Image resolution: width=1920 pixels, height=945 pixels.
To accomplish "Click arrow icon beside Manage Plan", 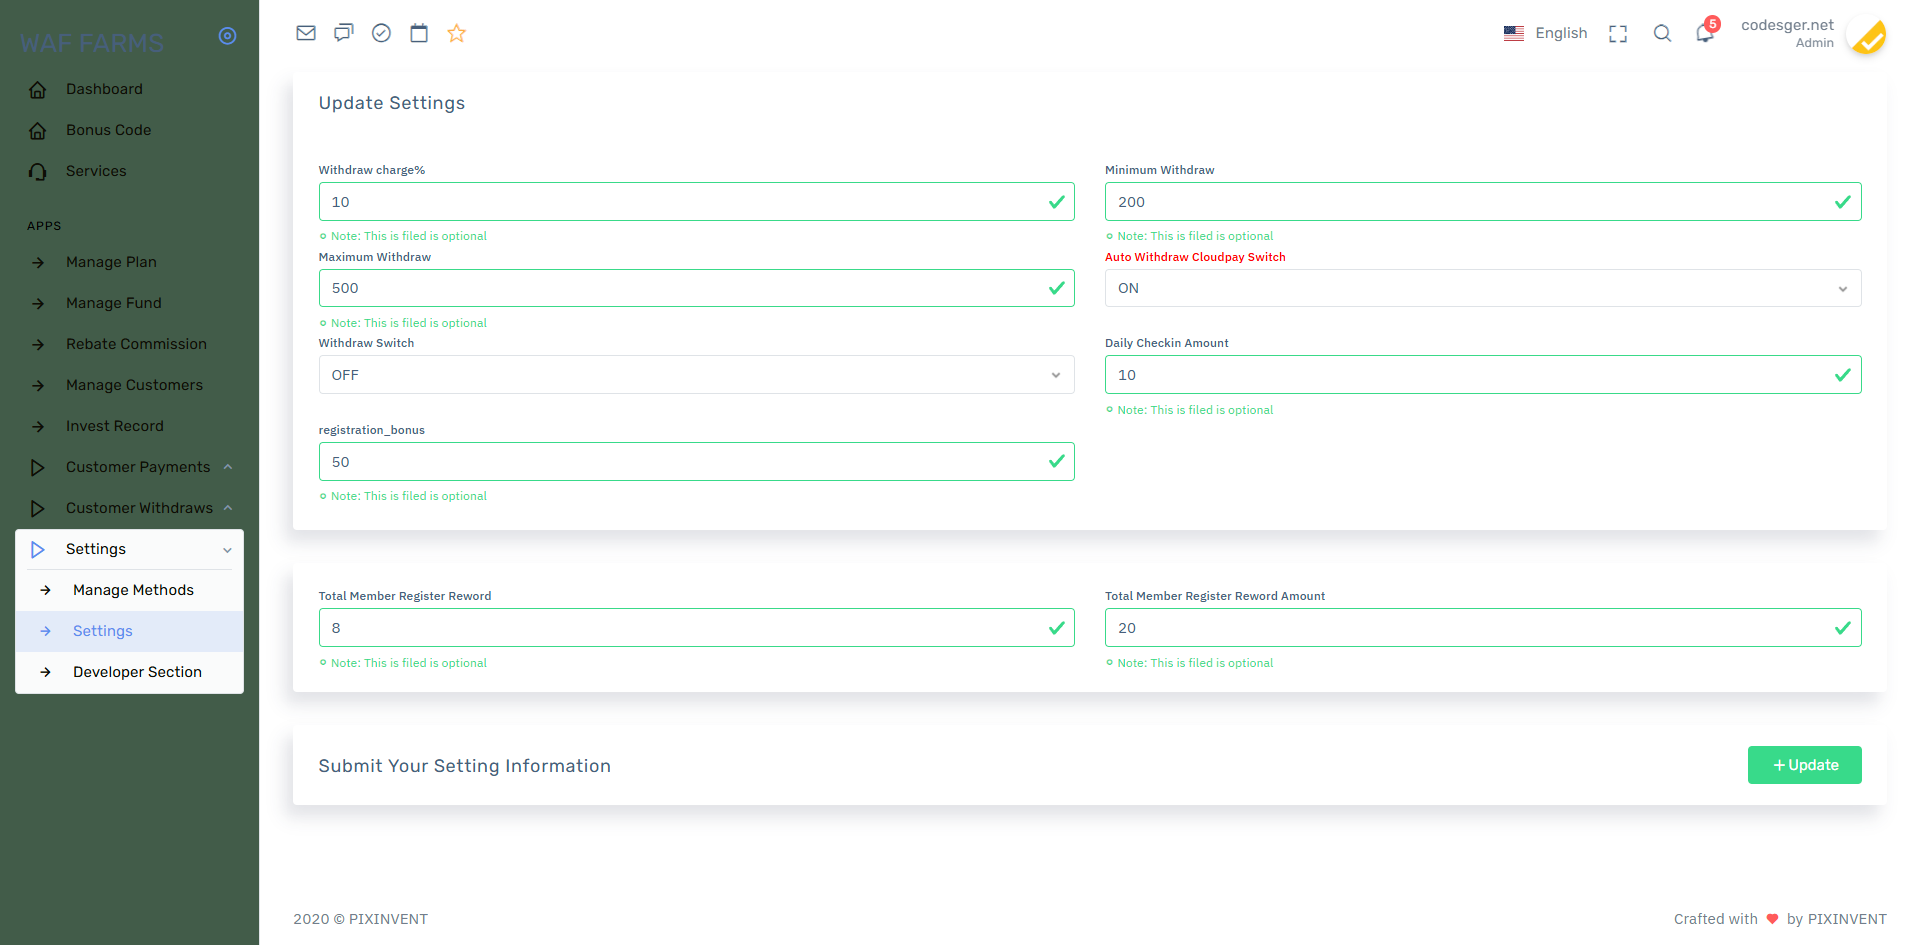I will [38, 263].
